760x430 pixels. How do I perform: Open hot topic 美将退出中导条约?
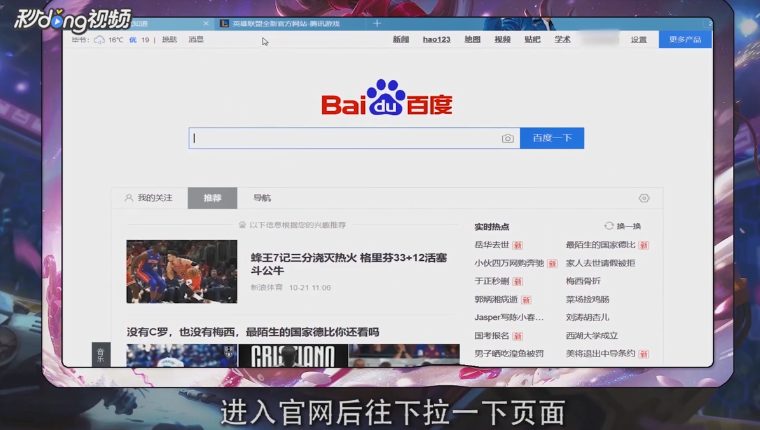[x=601, y=353]
